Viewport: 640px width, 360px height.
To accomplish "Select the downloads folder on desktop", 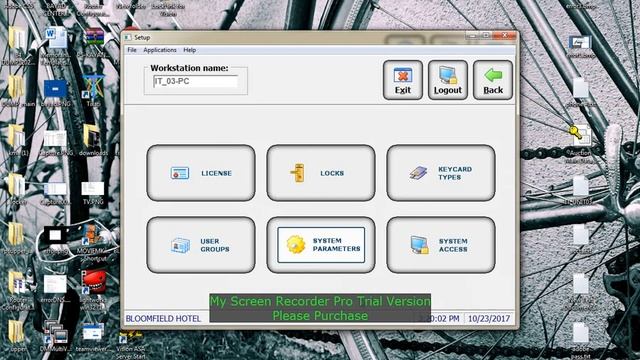I will pos(93,140).
